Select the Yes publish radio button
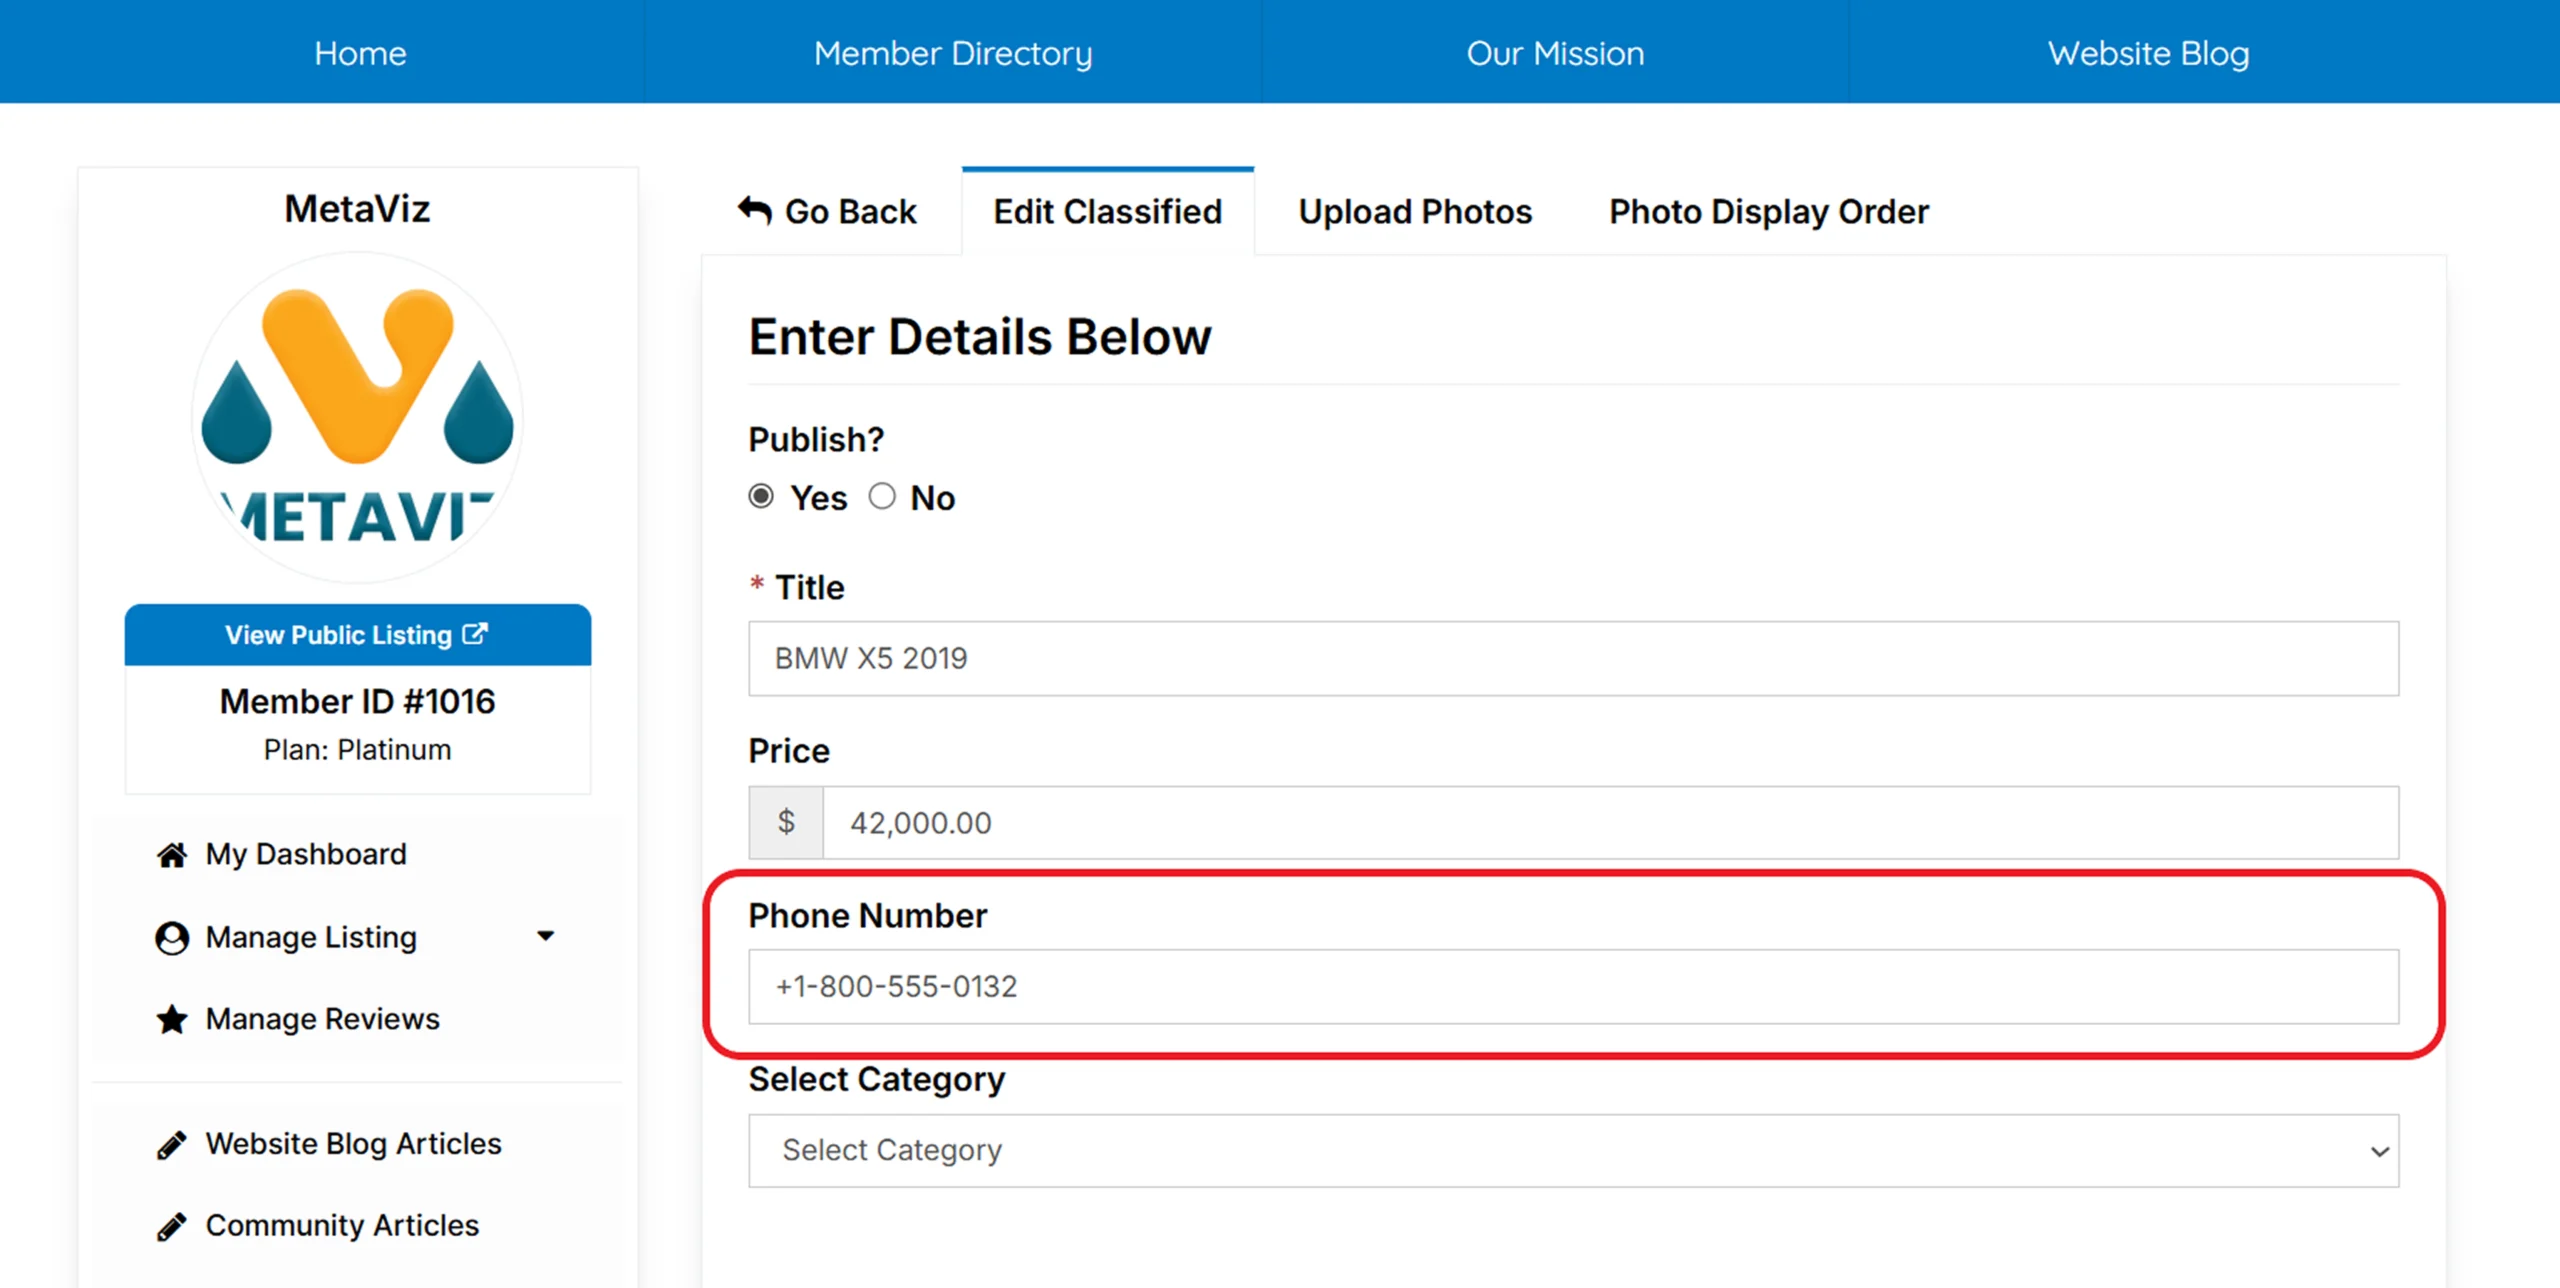The height and width of the screenshot is (1288, 2560). [x=761, y=497]
